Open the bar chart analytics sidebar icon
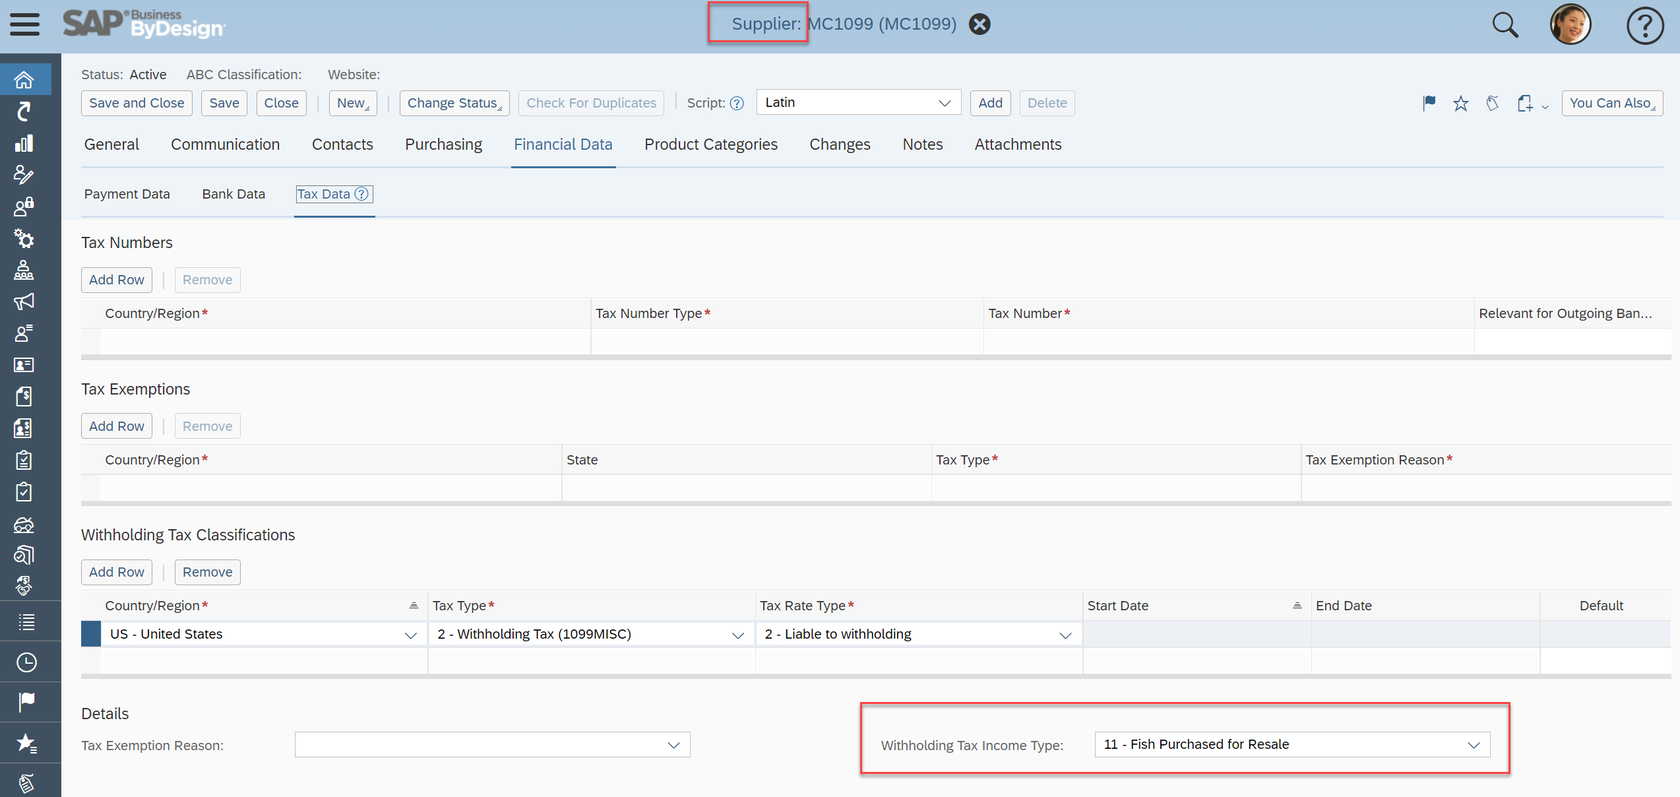Image resolution: width=1680 pixels, height=797 pixels. 24,143
